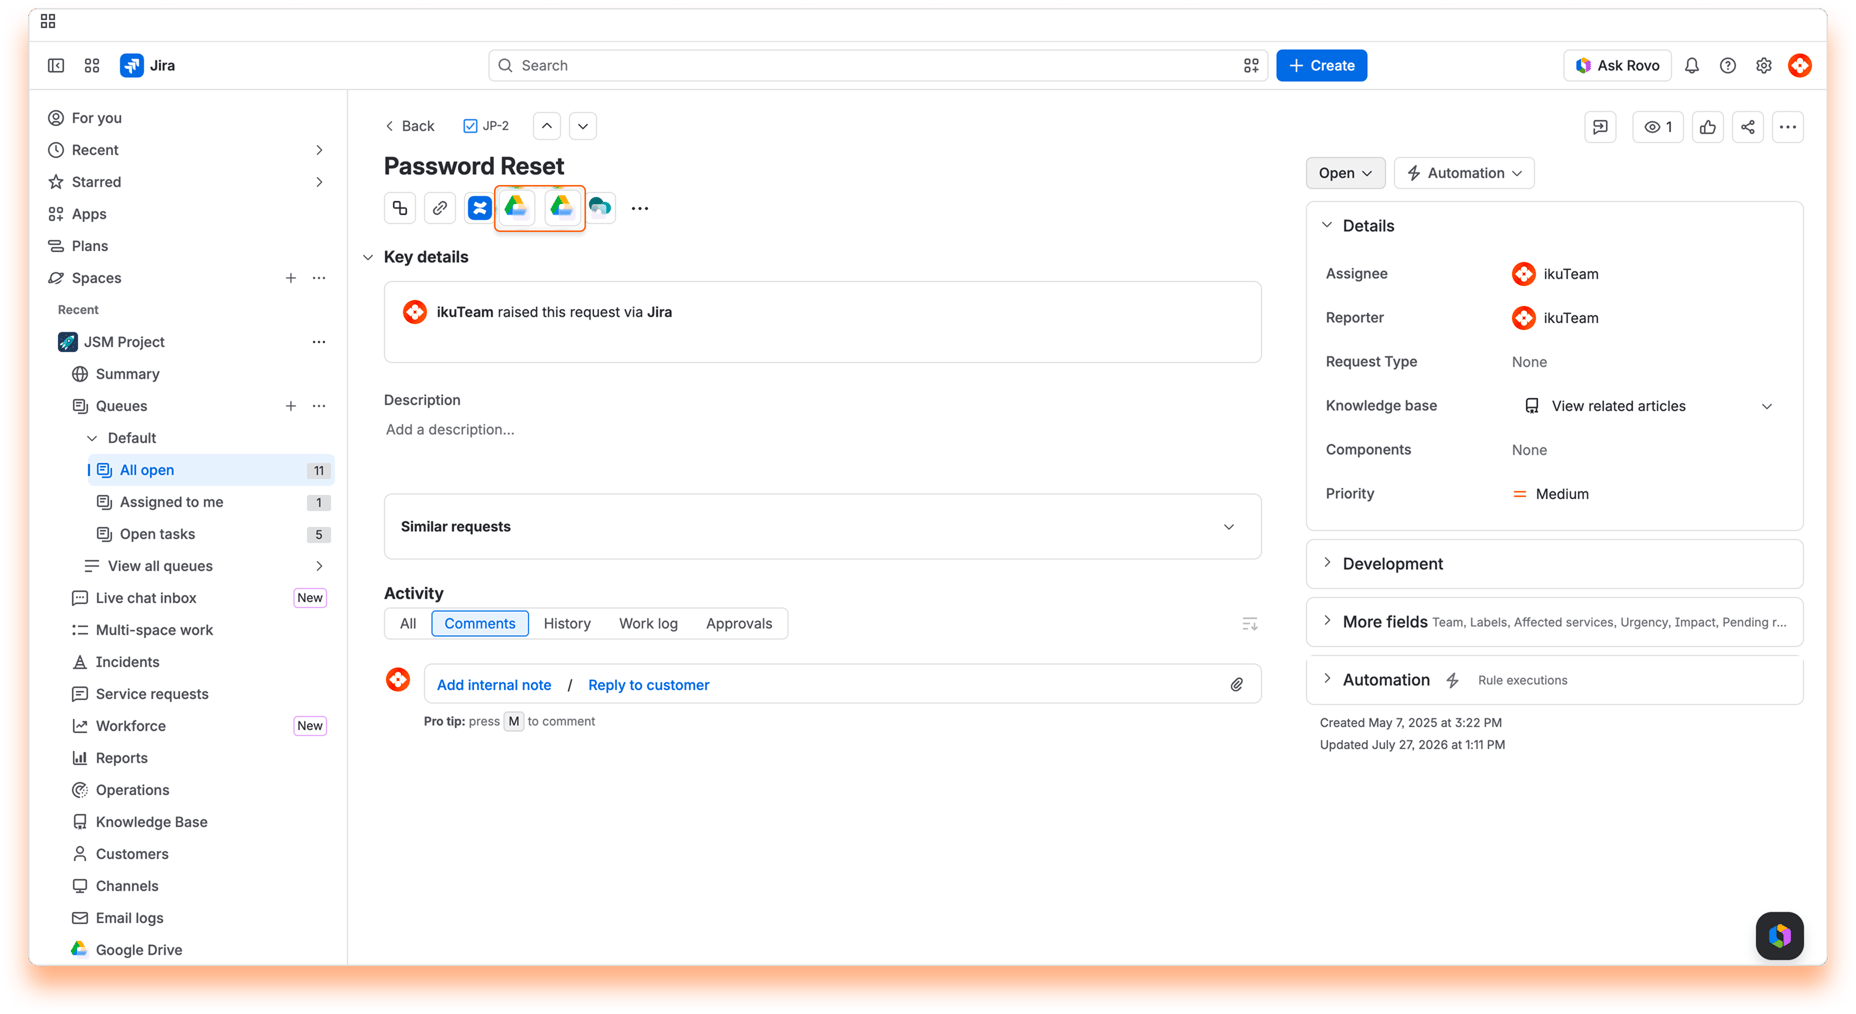Open the settings gear icon
Viewport: 1856px width, 1014px height.
(1764, 65)
